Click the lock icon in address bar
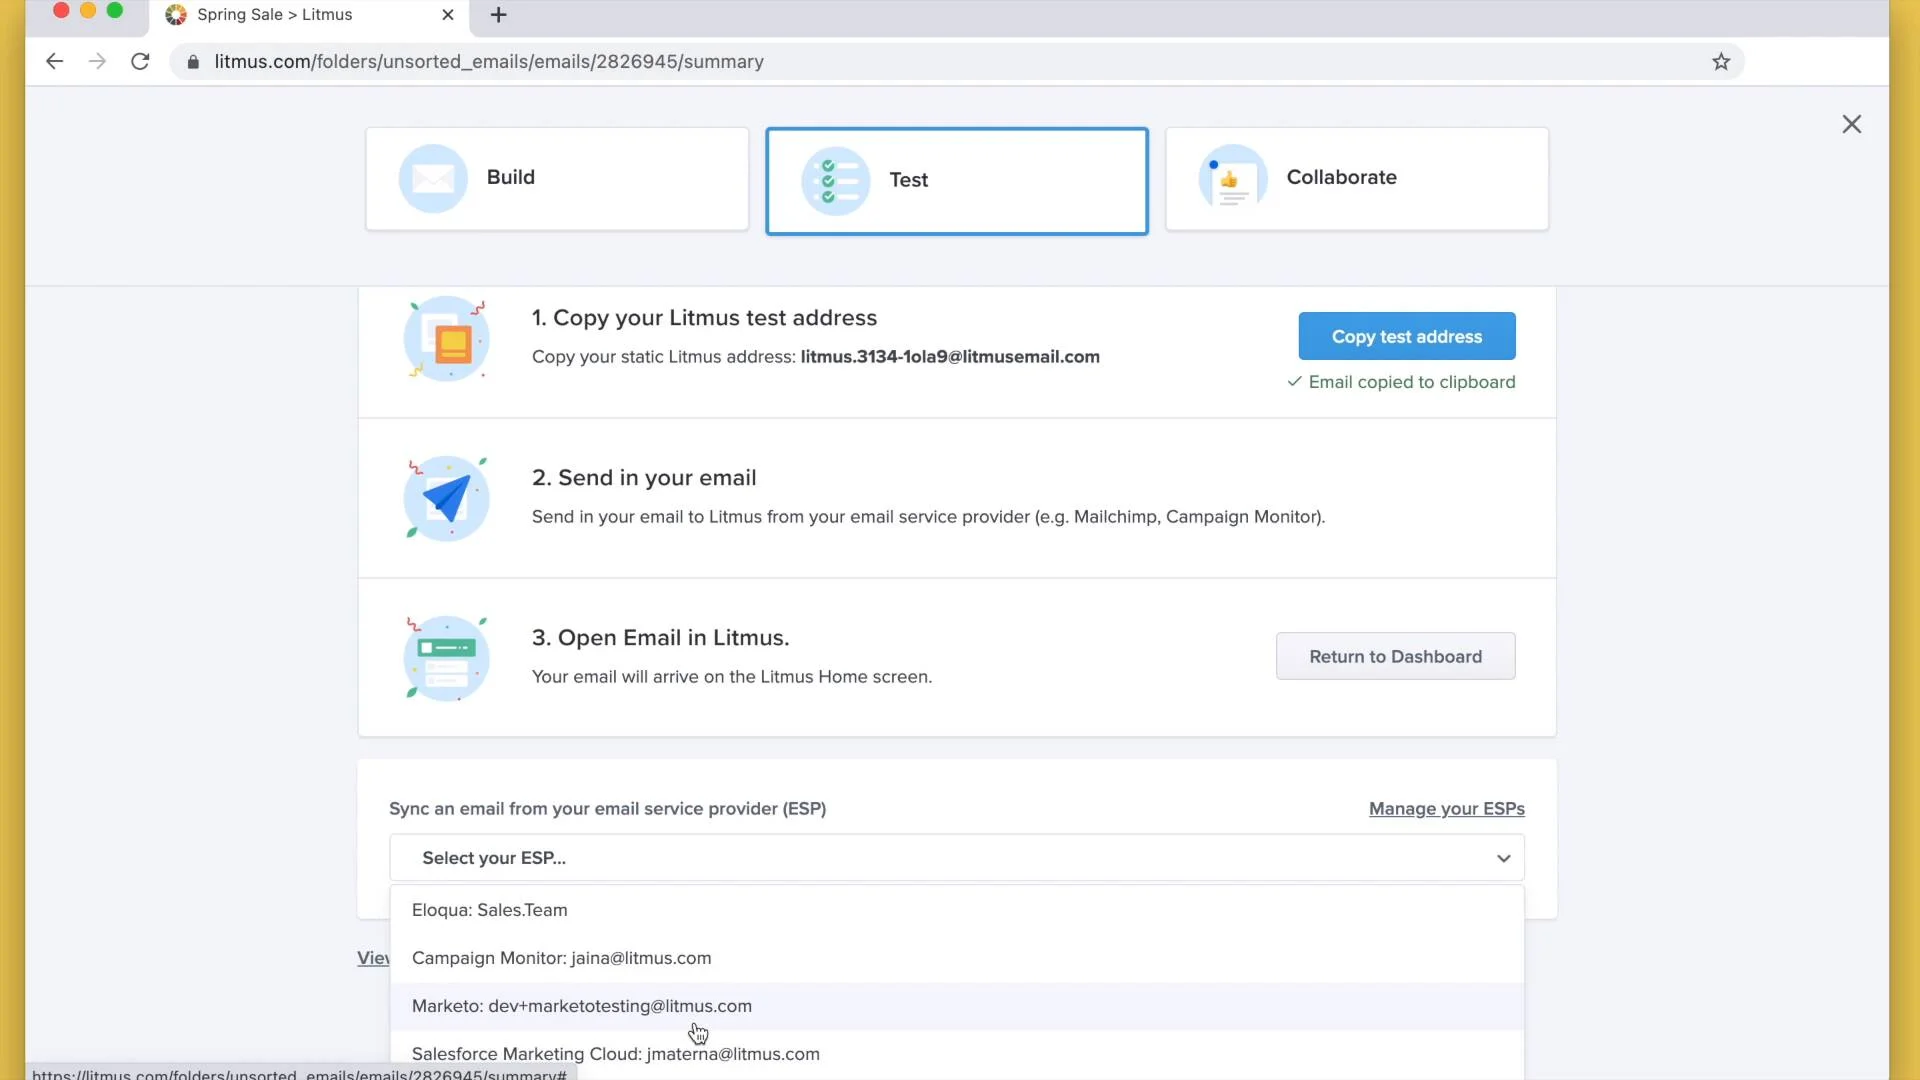Viewport: 1920px width, 1080px height. 193,62
